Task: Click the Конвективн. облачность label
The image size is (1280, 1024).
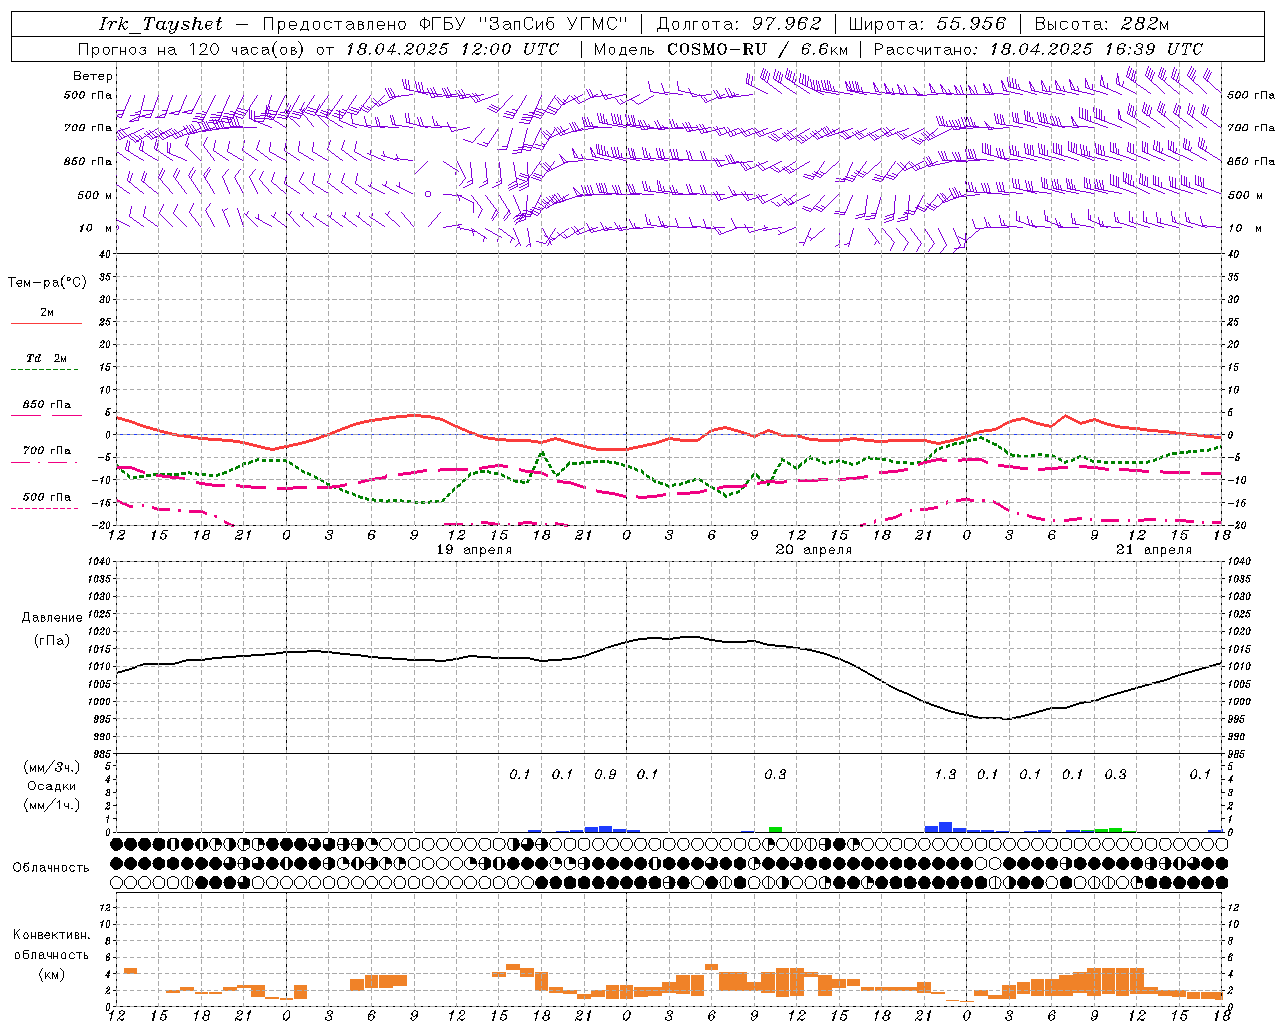Action: pyautogui.click(x=51, y=945)
